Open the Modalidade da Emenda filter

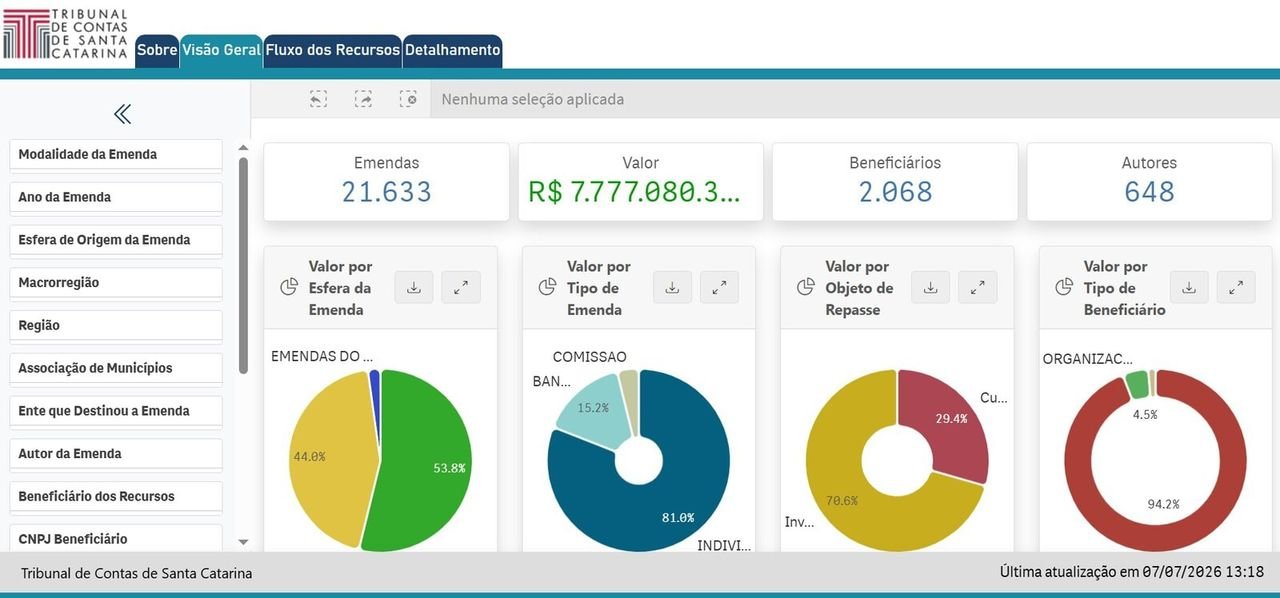pos(116,155)
